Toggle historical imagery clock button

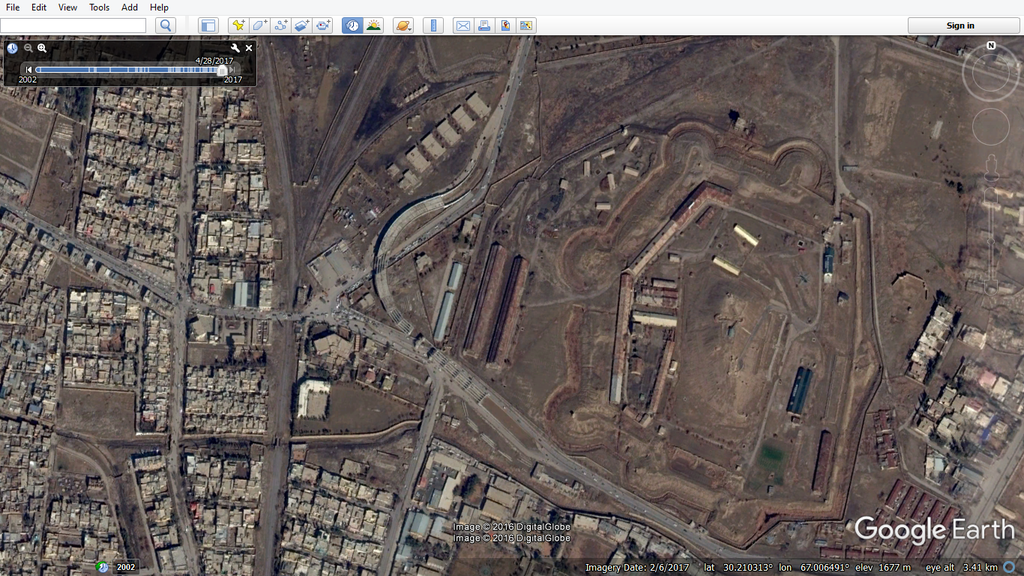pos(352,25)
